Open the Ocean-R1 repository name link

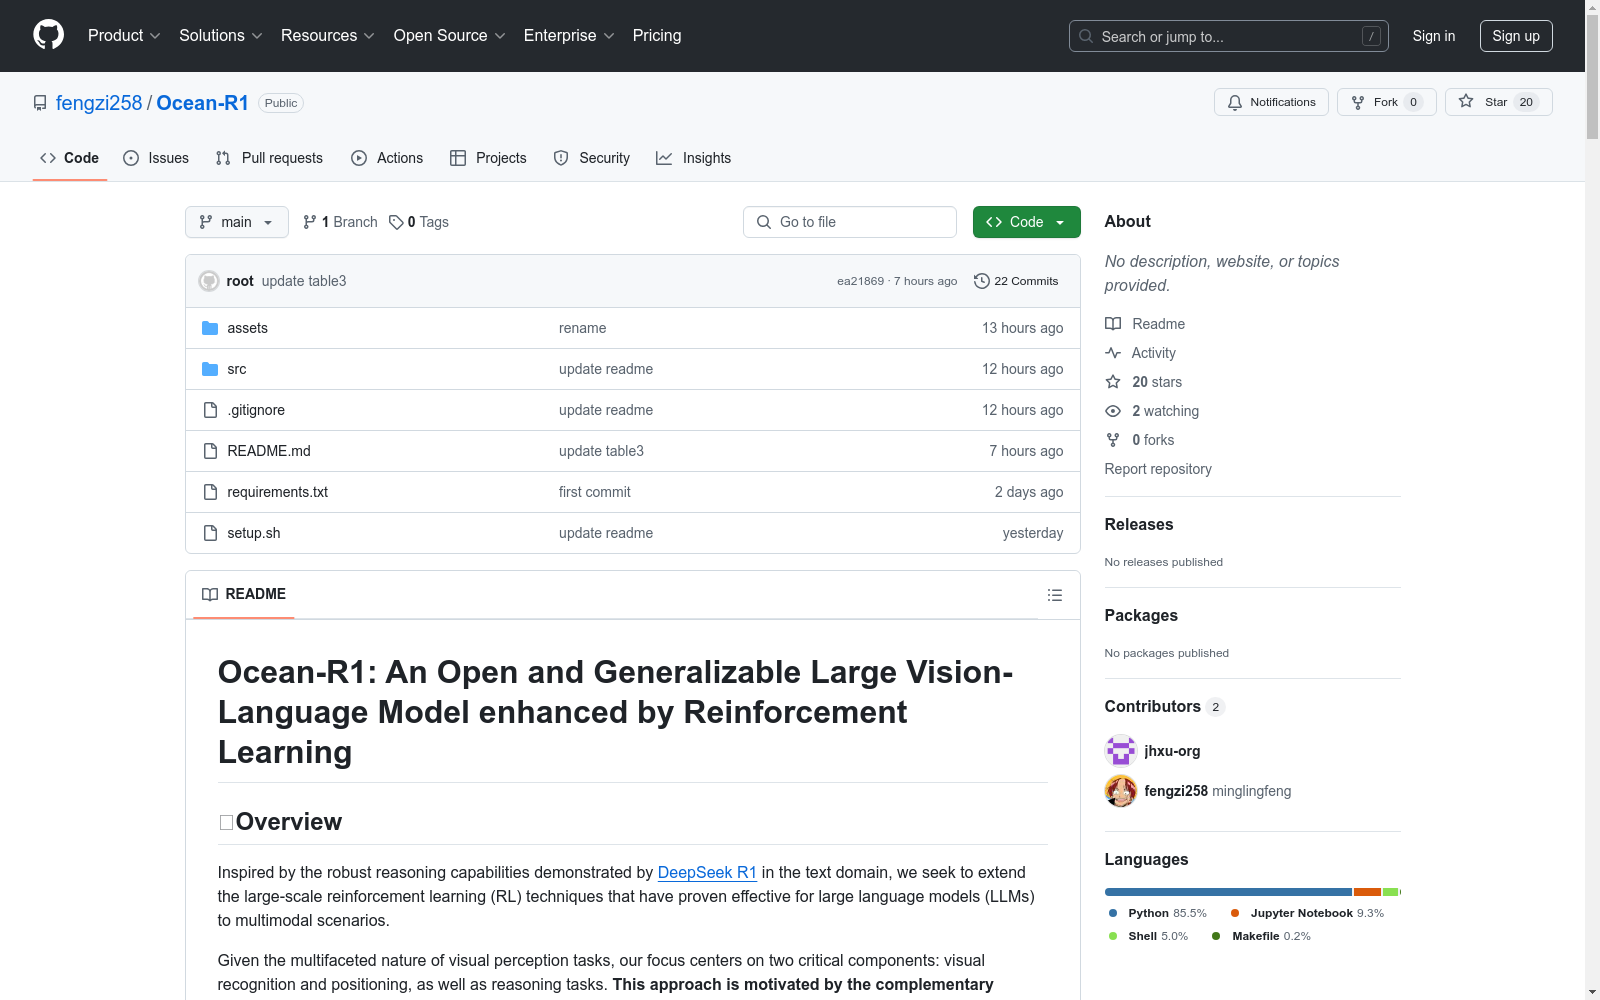click(x=203, y=103)
